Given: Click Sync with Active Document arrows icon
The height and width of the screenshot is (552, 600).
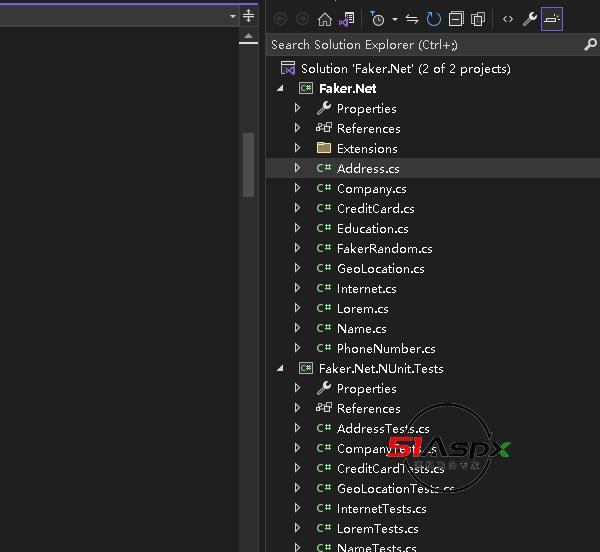Looking at the screenshot, I should [413, 19].
